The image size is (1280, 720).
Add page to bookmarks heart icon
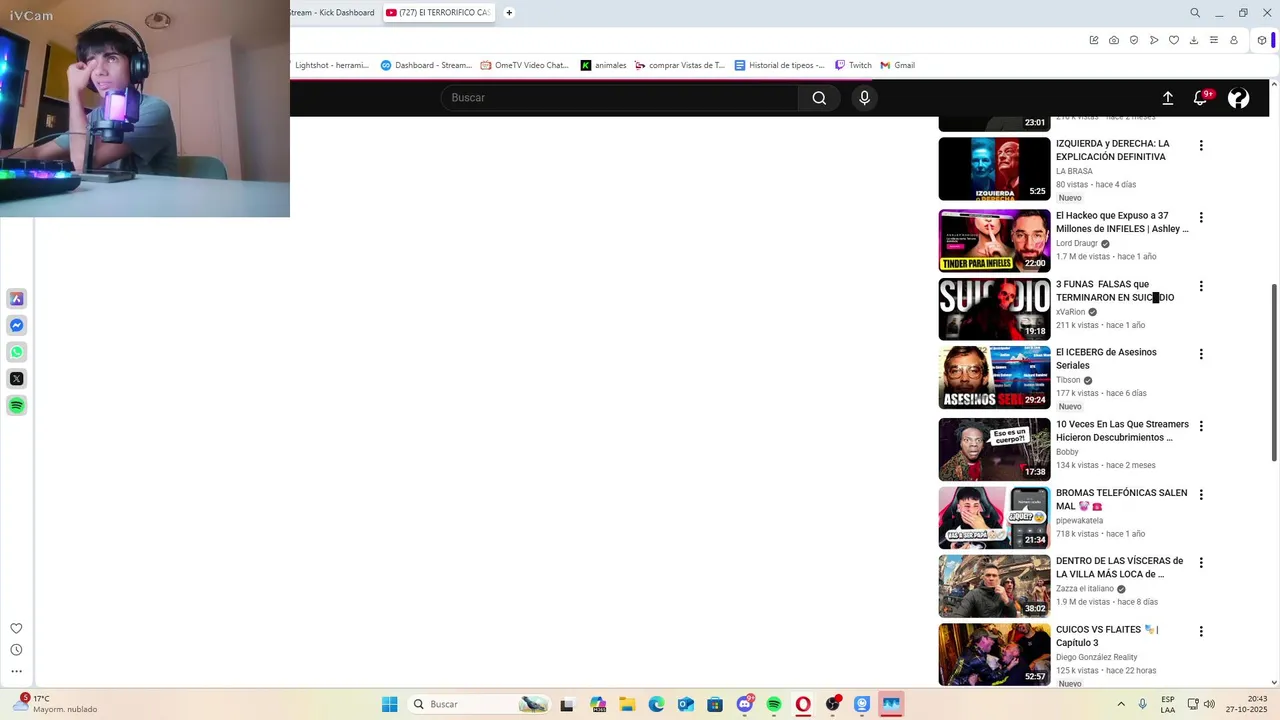1174,40
